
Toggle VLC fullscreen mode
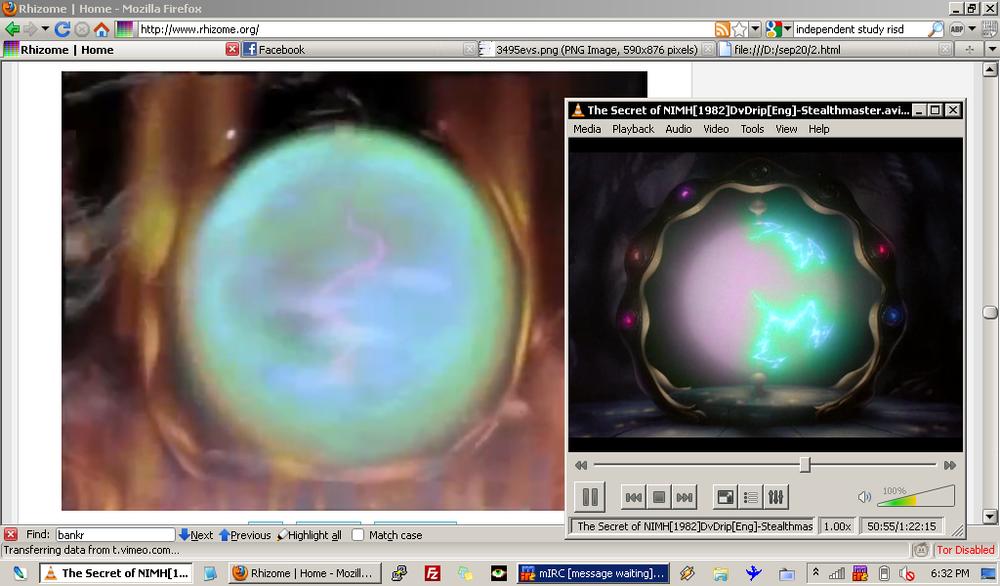[725, 497]
